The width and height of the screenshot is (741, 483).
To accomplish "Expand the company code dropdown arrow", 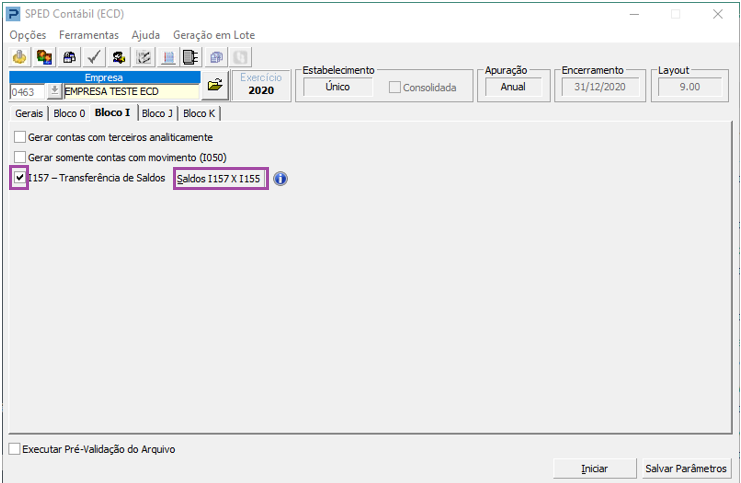I will tap(54, 91).
